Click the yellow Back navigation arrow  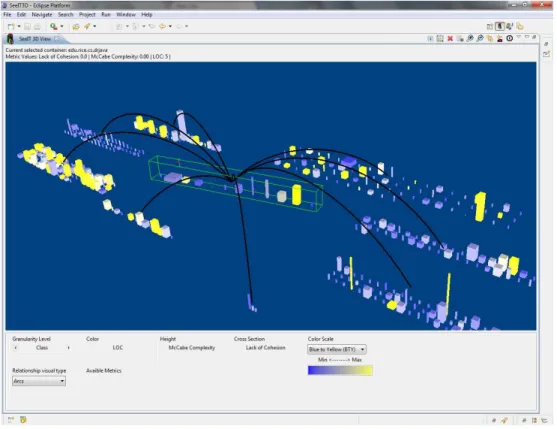pos(162,26)
